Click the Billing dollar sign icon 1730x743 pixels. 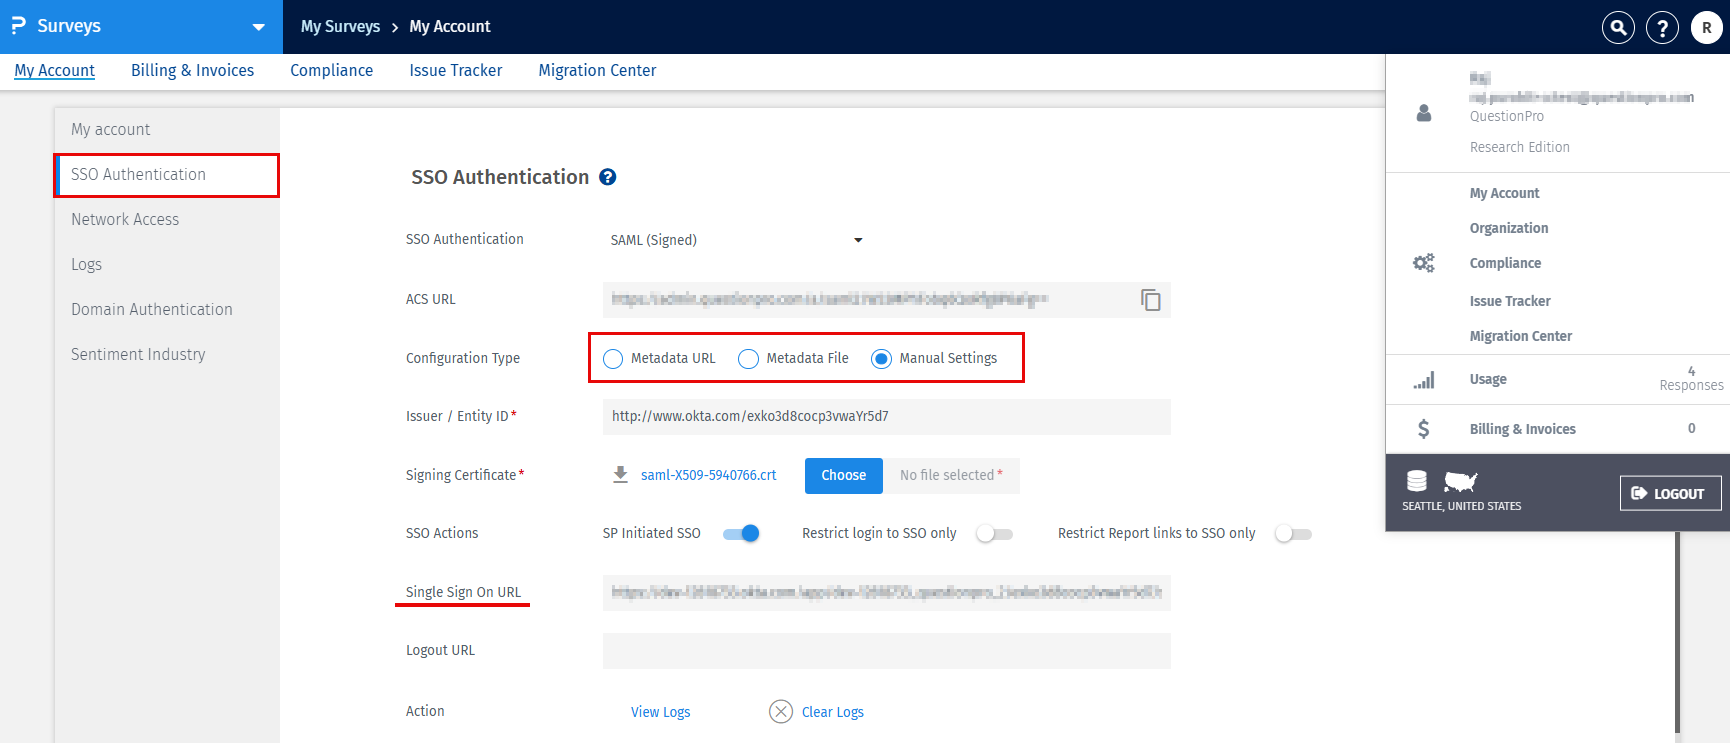coord(1424,429)
